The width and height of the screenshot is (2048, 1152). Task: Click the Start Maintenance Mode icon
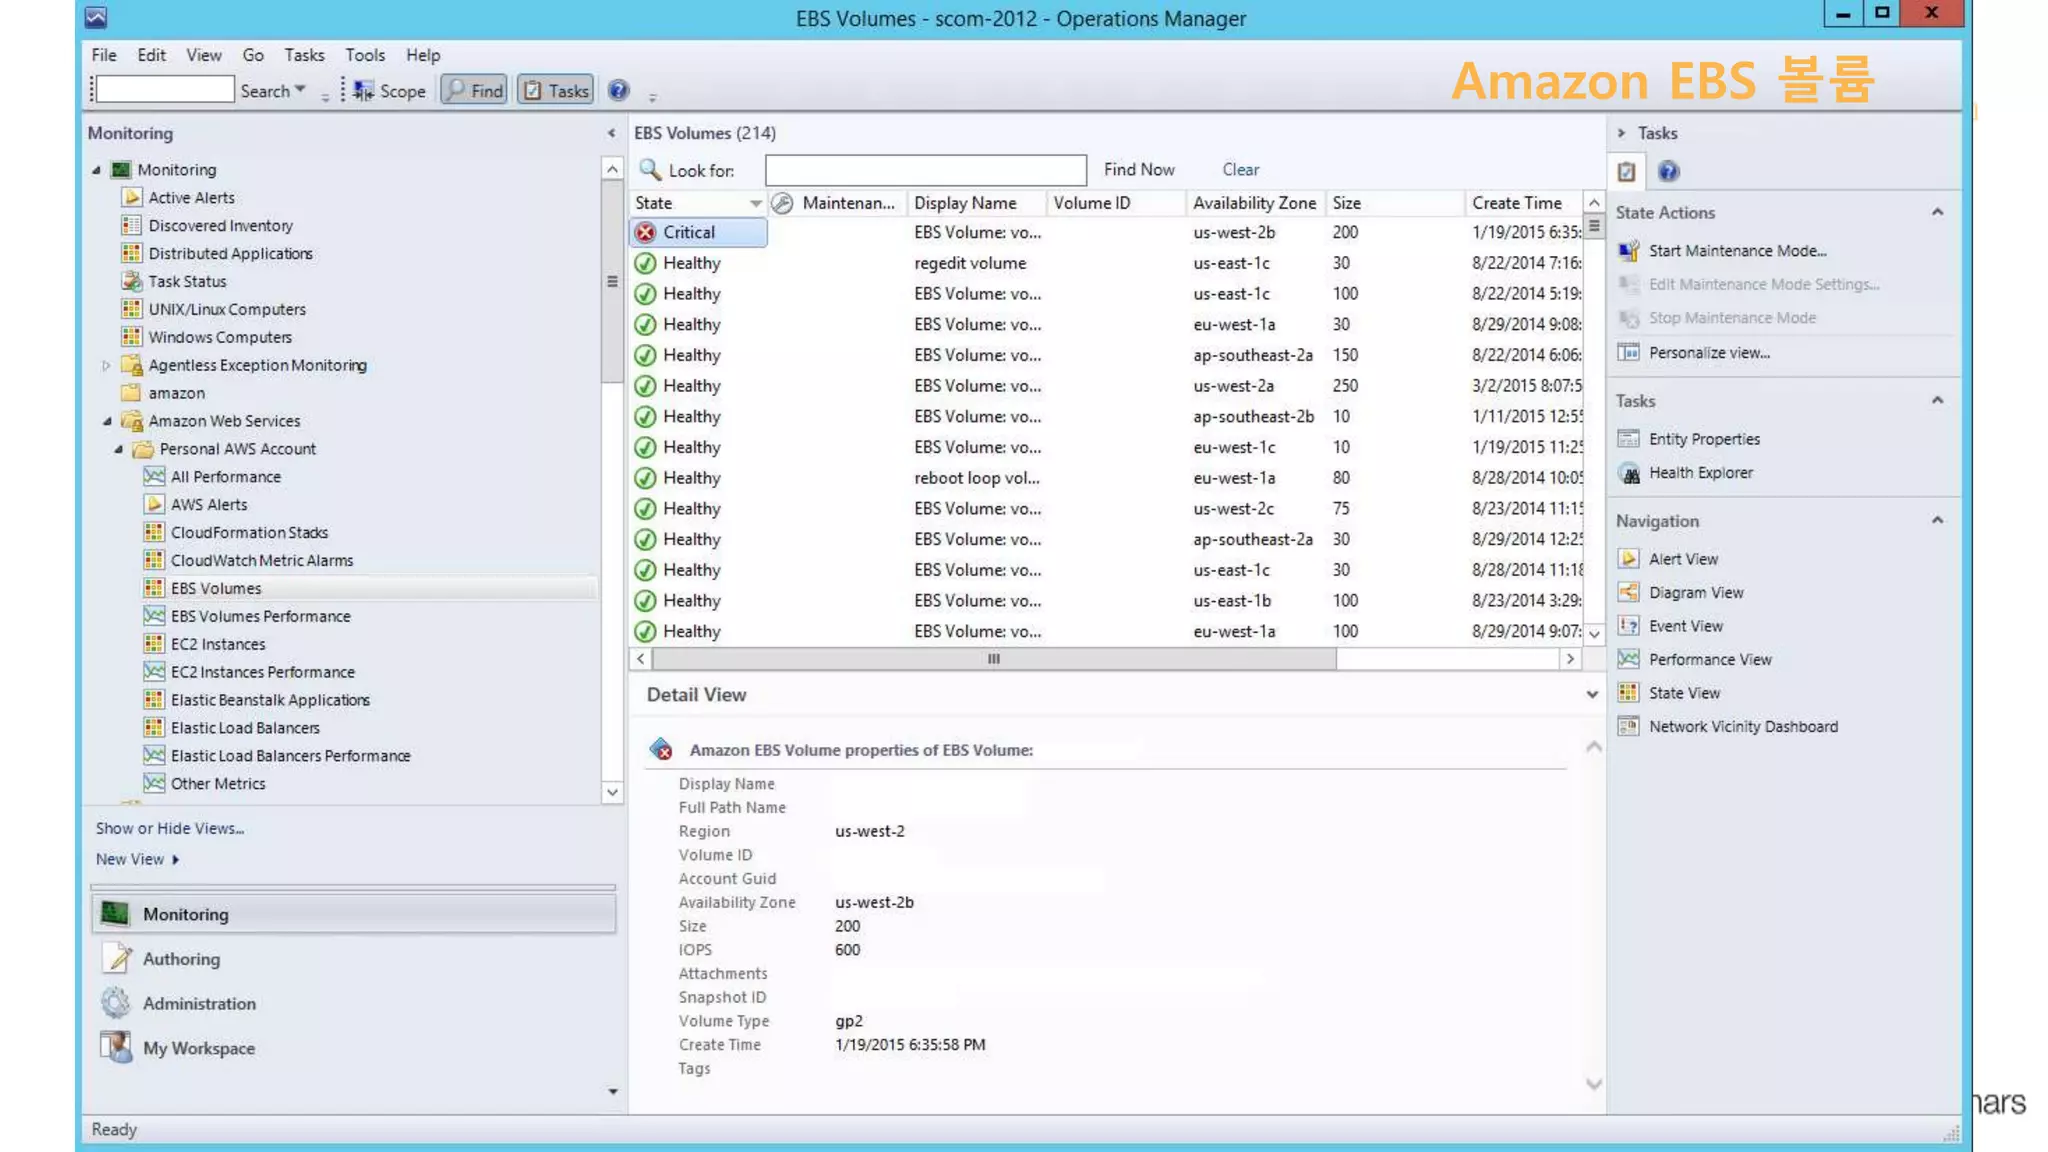[x=1629, y=251]
